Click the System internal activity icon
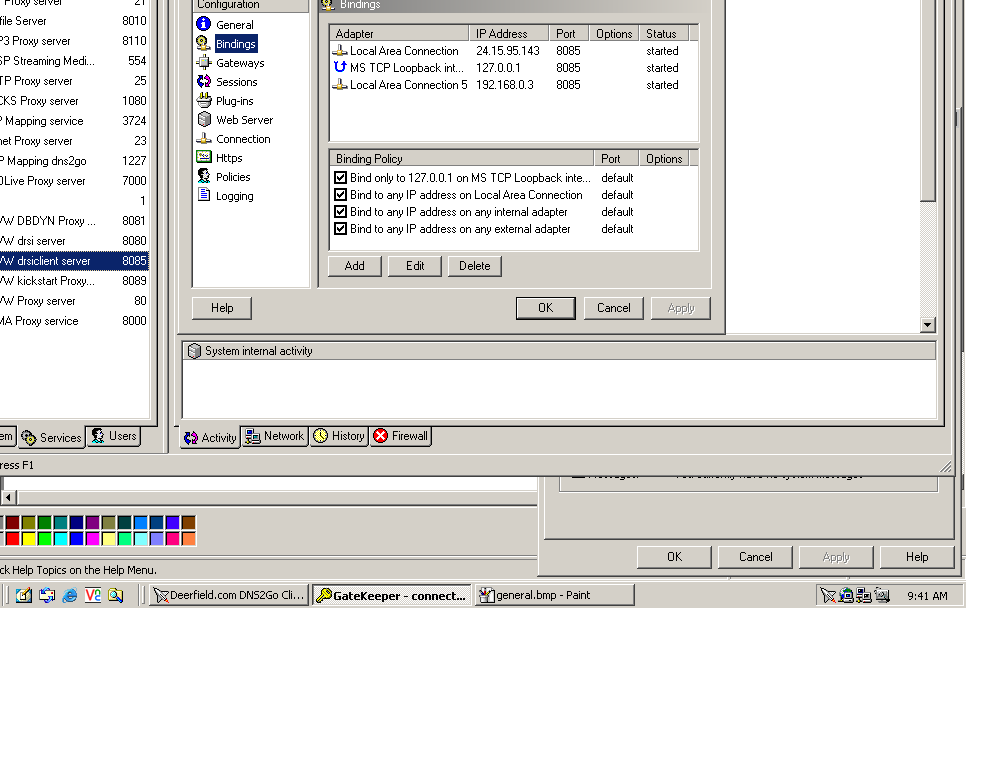Image resolution: width=1002 pixels, height=758 pixels. tap(194, 351)
